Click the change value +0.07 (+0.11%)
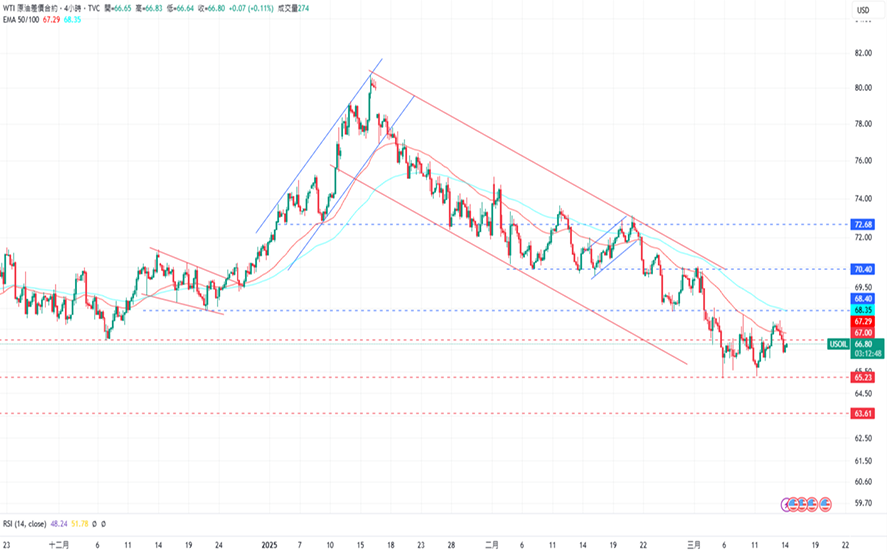887x552 pixels. tap(251, 8)
